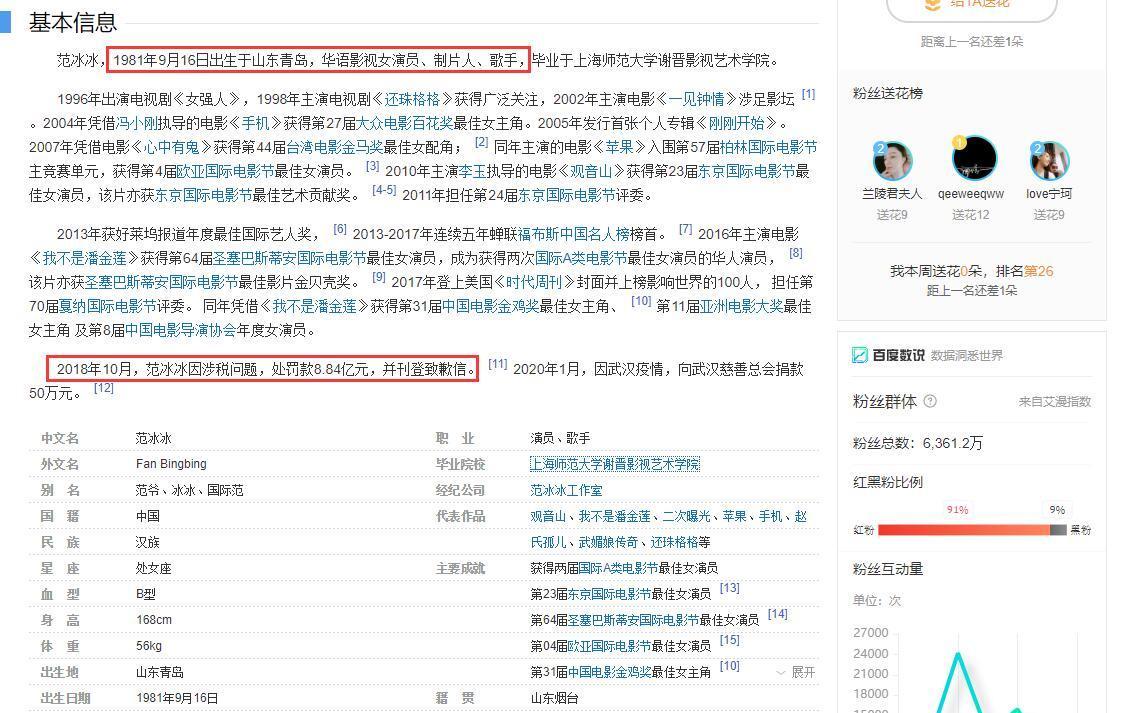Click citation [2] after 最佳女配角

[x=482, y=142]
